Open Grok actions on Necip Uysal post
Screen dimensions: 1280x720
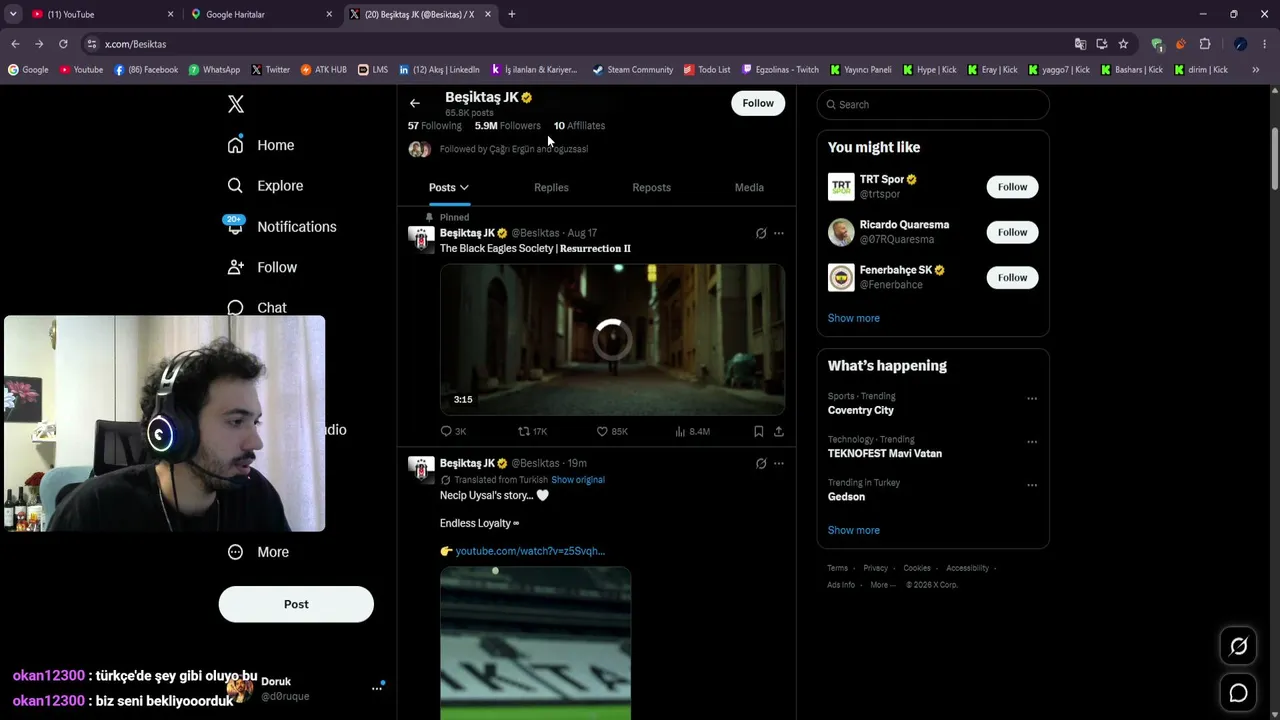click(761, 464)
